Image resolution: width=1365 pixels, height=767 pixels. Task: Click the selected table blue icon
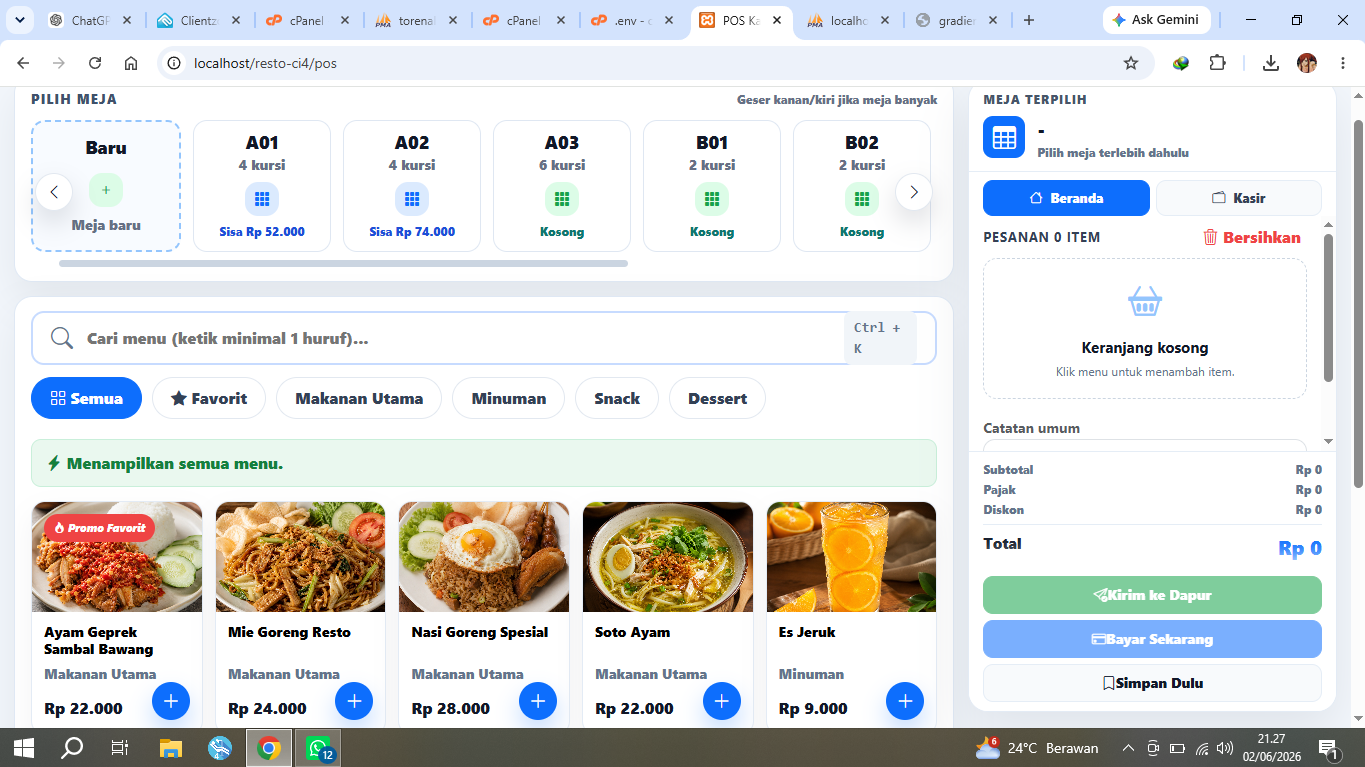[x=1004, y=137]
